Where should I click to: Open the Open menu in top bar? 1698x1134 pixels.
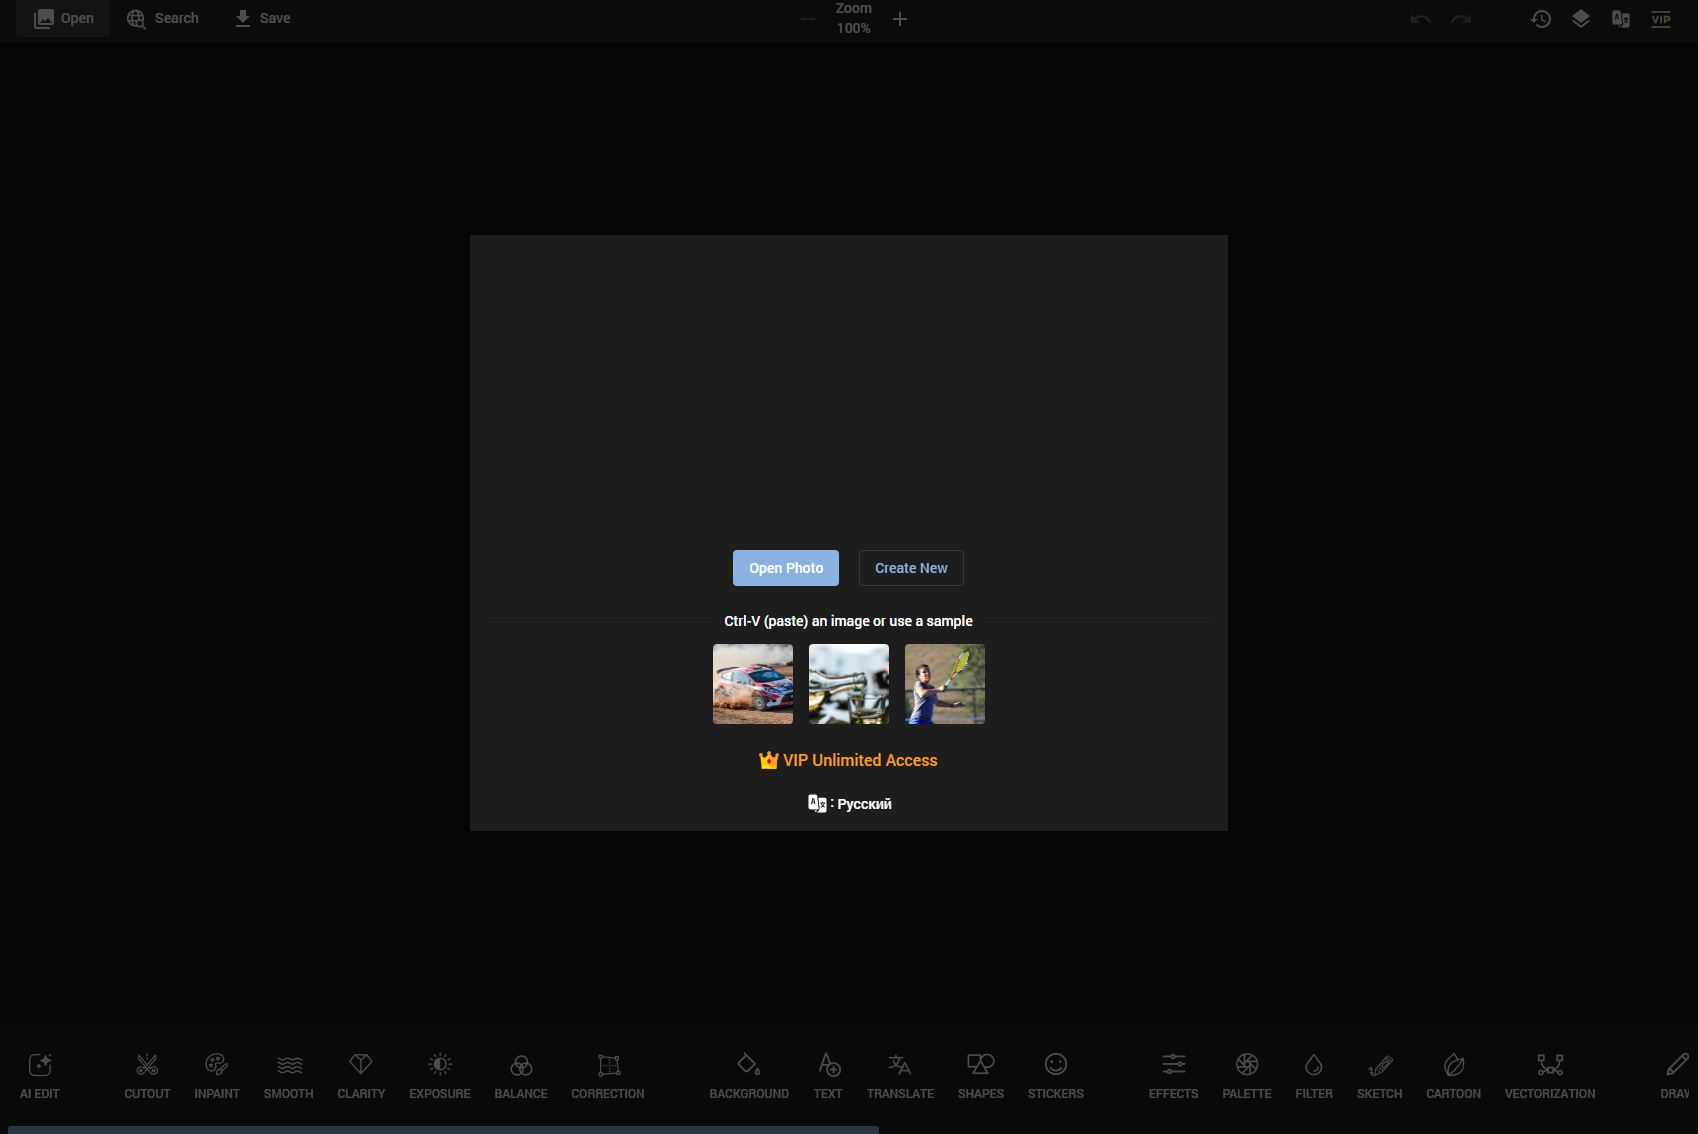click(64, 18)
